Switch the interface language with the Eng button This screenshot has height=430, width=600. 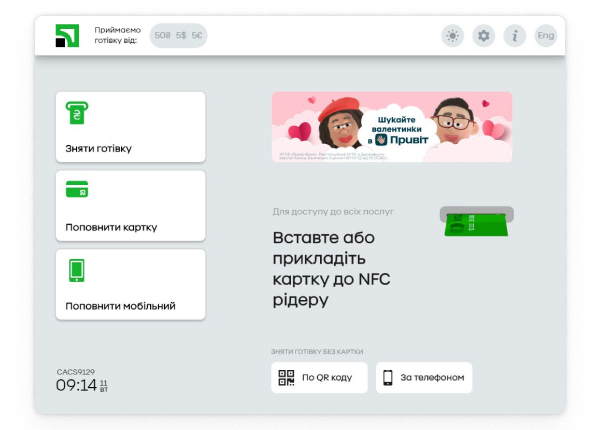coord(546,36)
